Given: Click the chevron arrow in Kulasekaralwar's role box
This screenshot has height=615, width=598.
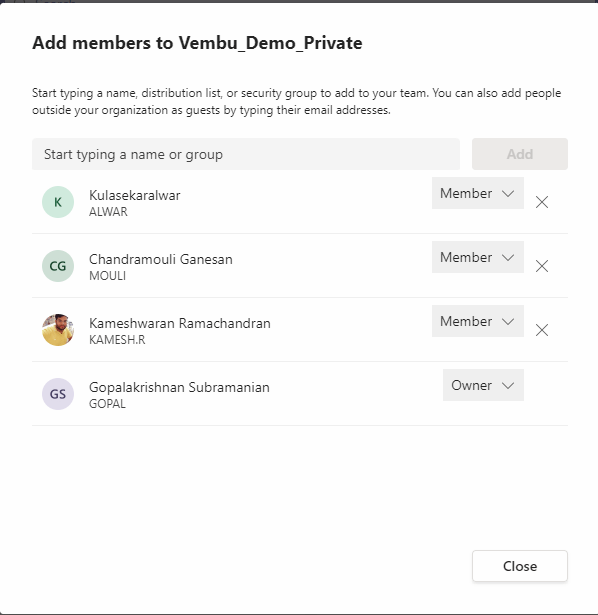Looking at the screenshot, I should click(x=508, y=193).
